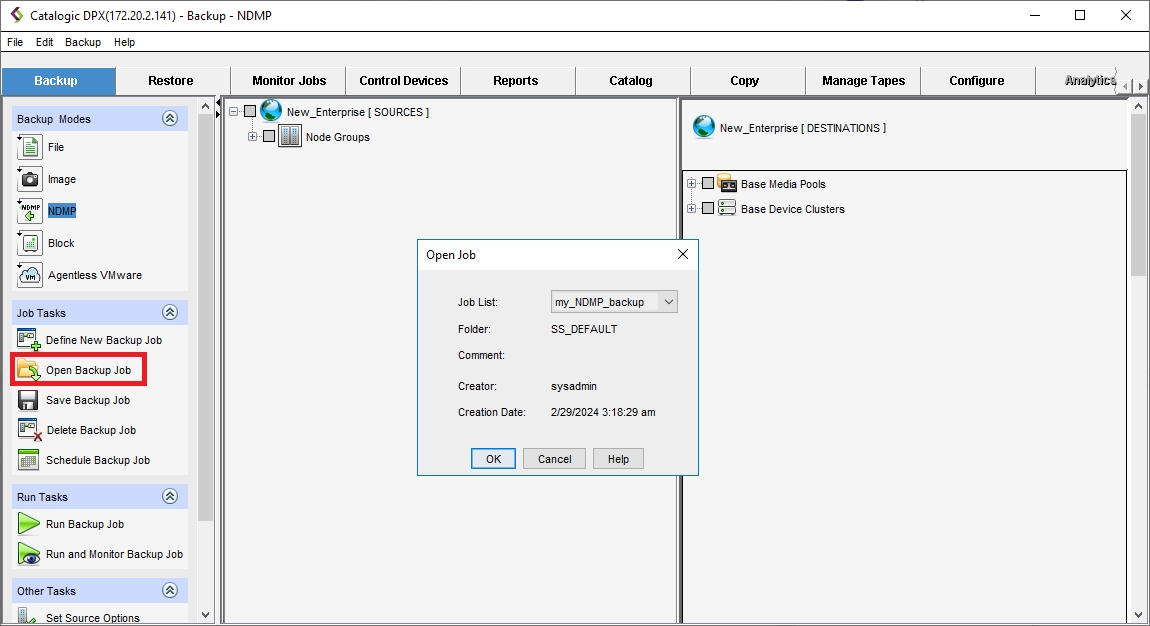The width and height of the screenshot is (1150, 626).
Task: Tick the Base Media Pools checkbox
Action: pyautogui.click(x=708, y=184)
